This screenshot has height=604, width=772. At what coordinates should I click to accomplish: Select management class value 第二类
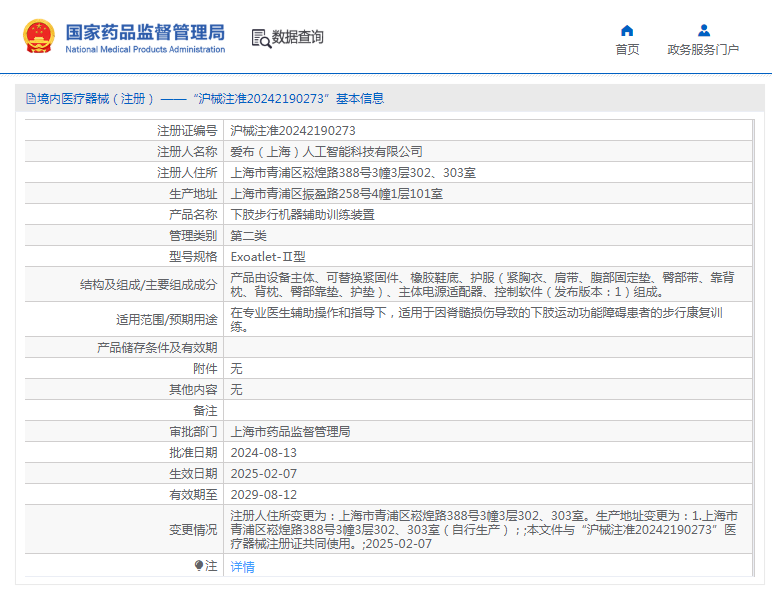(248, 236)
